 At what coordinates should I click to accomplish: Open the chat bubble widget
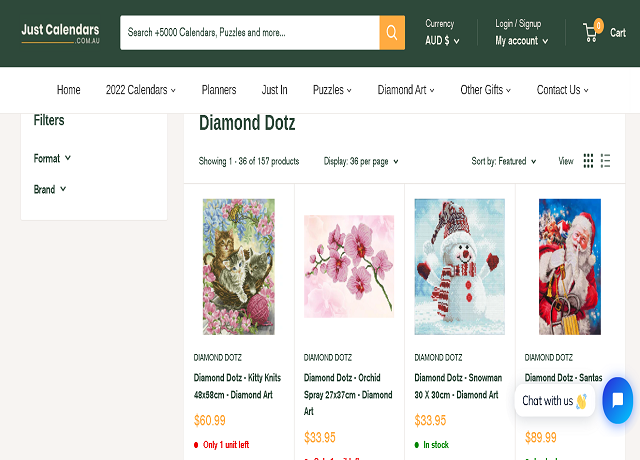click(x=617, y=400)
